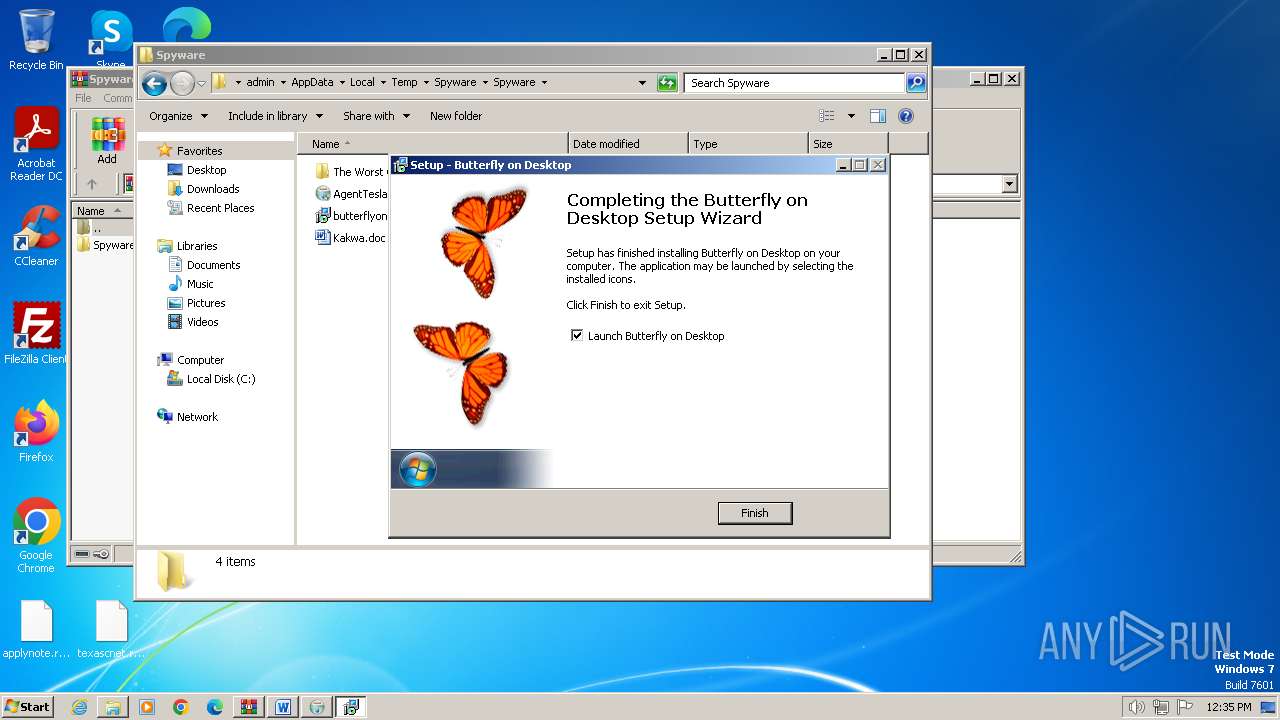This screenshot has height=720, width=1280.
Task: Toggle the preview pane
Action: (x=878, y=116)
